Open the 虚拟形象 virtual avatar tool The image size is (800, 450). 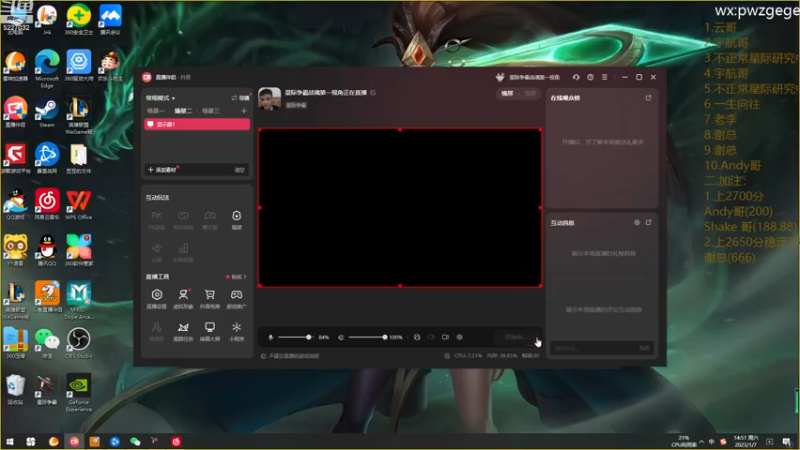point(183,298)
